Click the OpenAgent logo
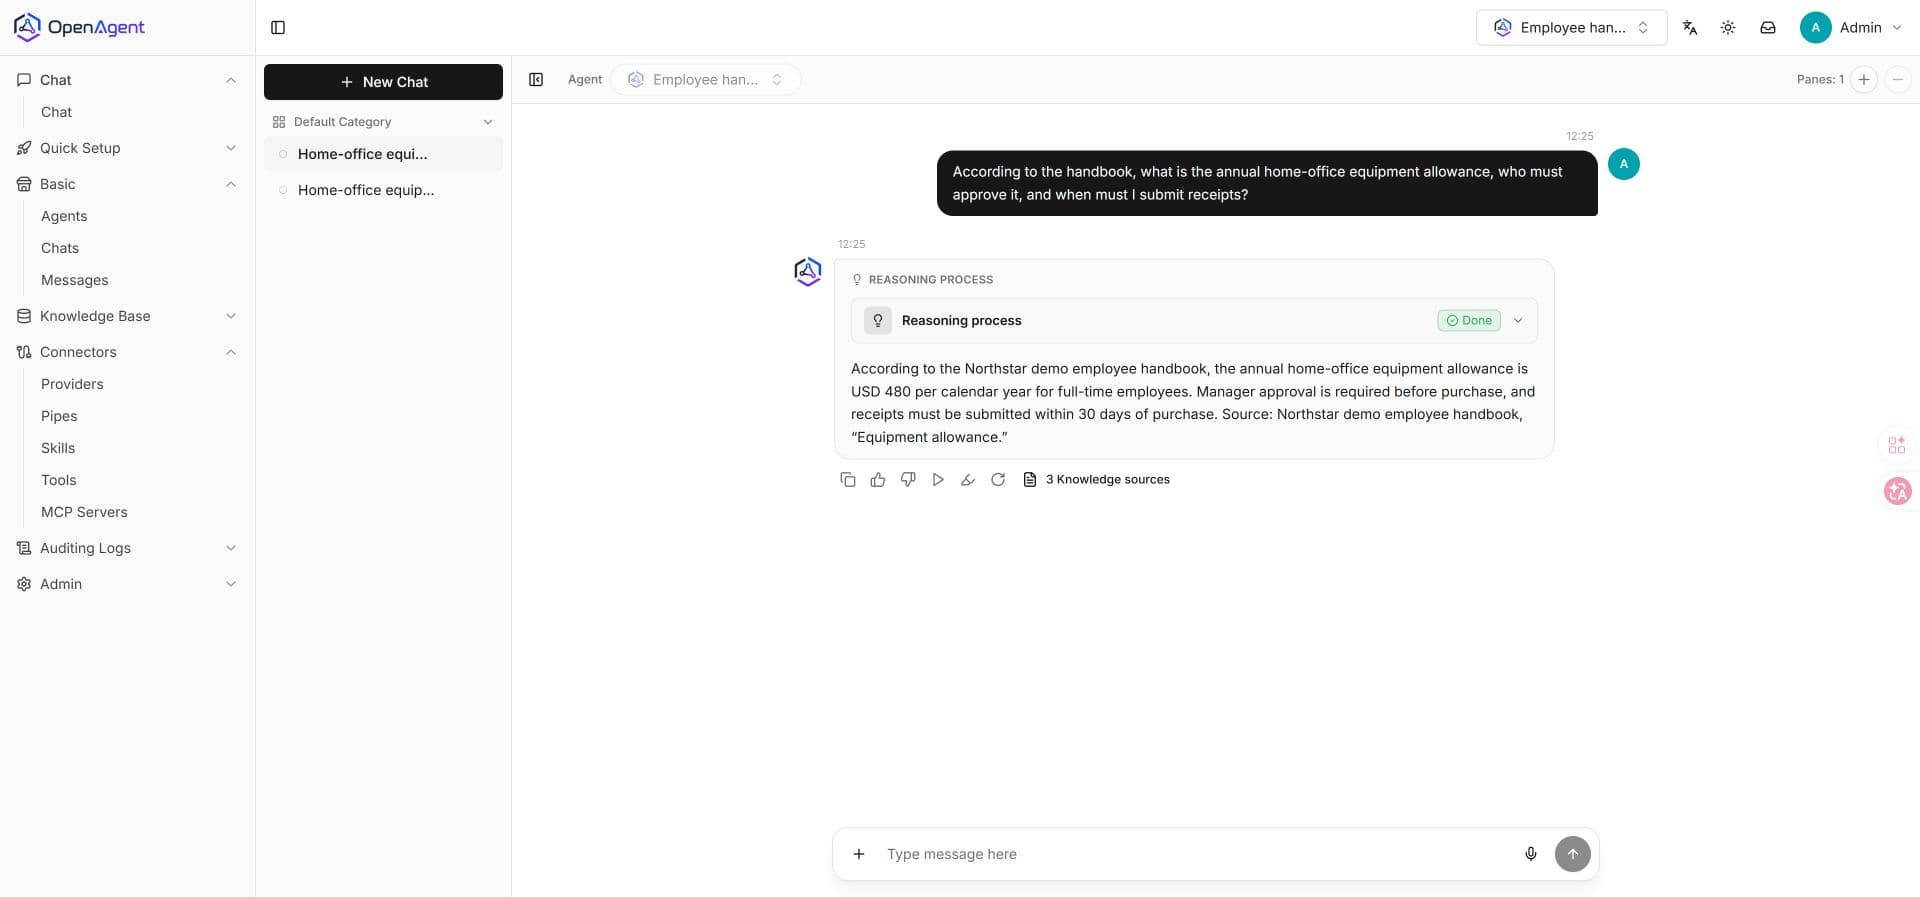1920x897 pixels. point(79,27)
